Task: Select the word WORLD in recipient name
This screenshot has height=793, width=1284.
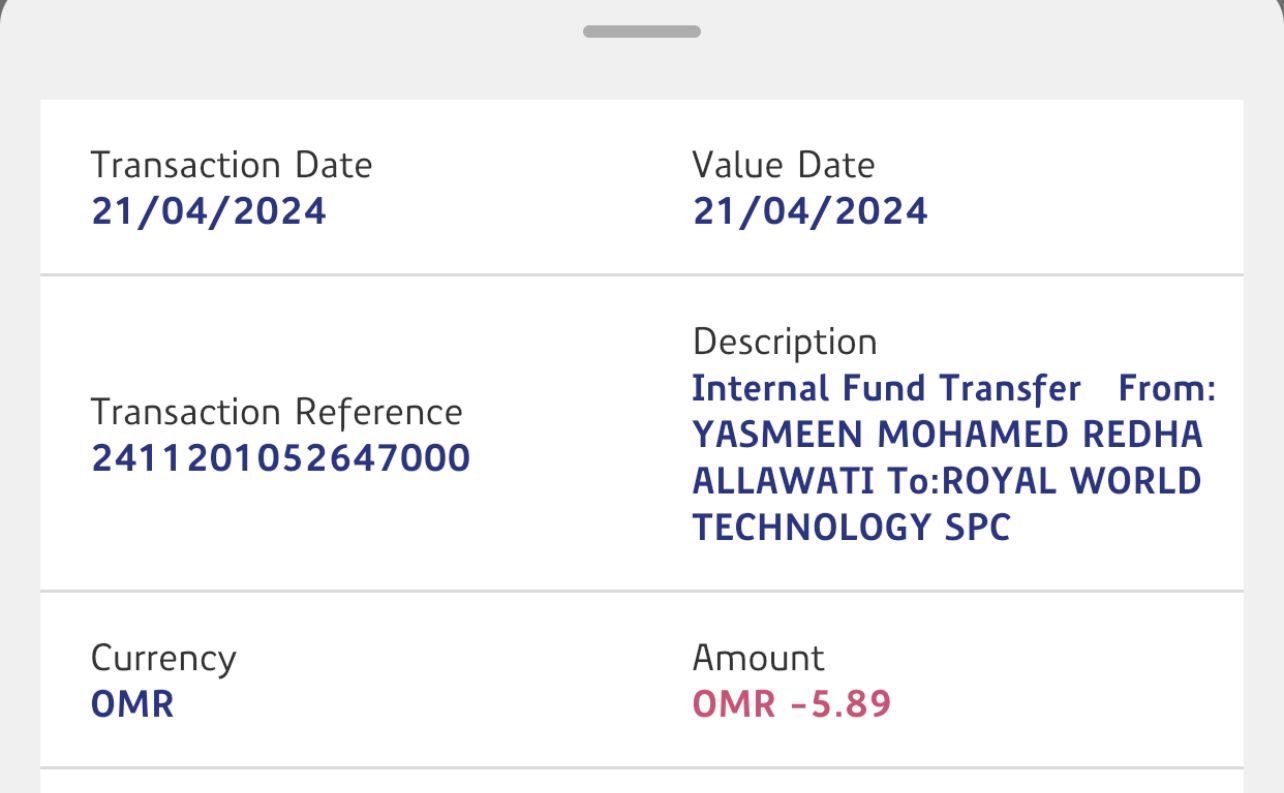Action: (x=1135, y=481)
